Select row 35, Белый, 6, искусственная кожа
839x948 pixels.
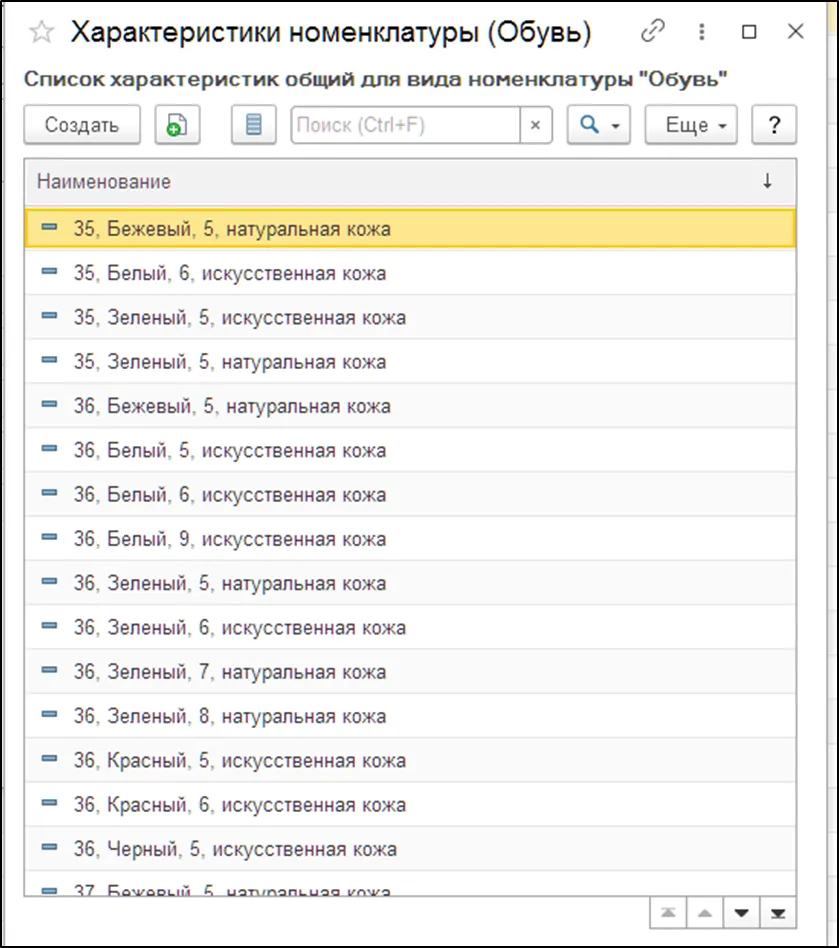click(x=230, y=273)
